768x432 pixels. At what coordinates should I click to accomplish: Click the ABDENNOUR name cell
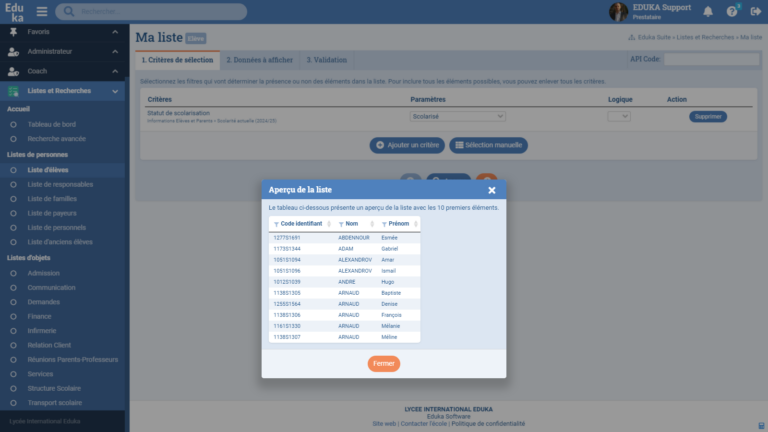[353, 238]
